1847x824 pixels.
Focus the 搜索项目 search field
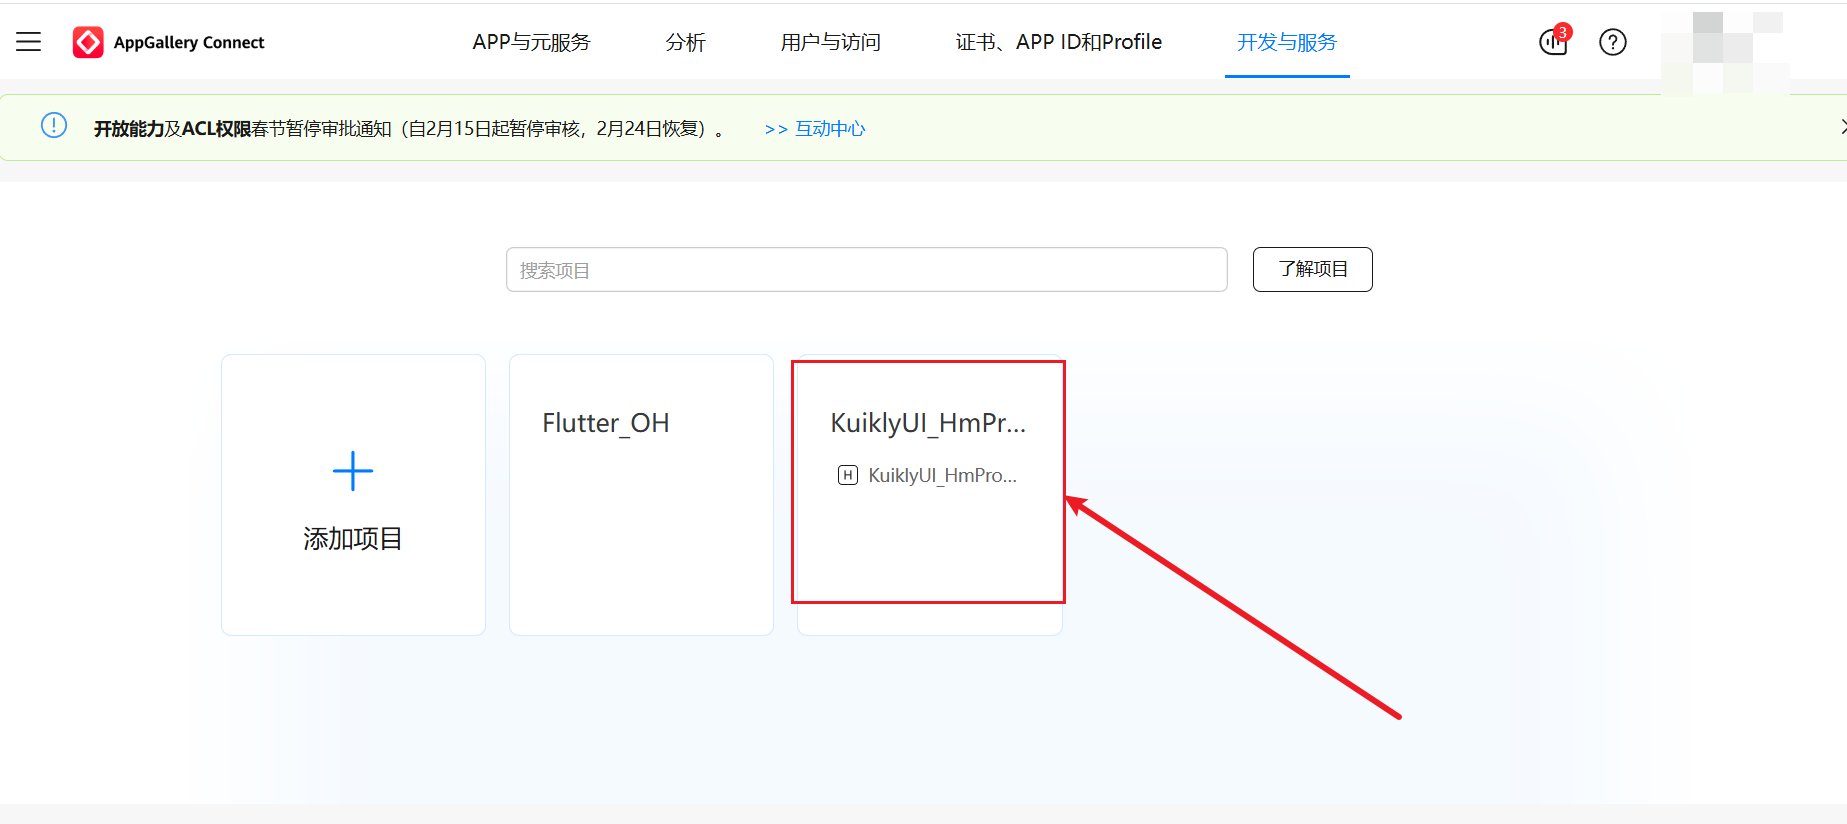tap(866, 270)
